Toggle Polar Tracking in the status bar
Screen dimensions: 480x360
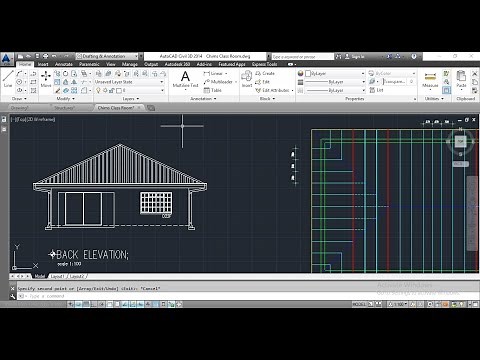point(102,304)
